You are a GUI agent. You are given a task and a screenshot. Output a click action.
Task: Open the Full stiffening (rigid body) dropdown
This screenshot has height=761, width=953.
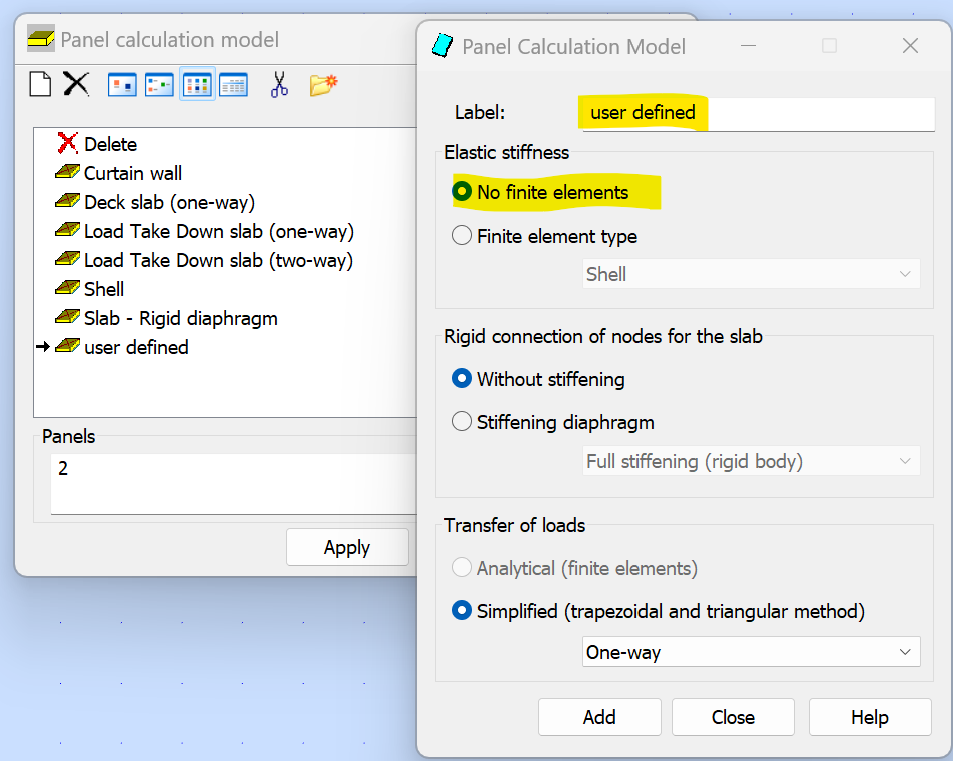click(751, 461)
